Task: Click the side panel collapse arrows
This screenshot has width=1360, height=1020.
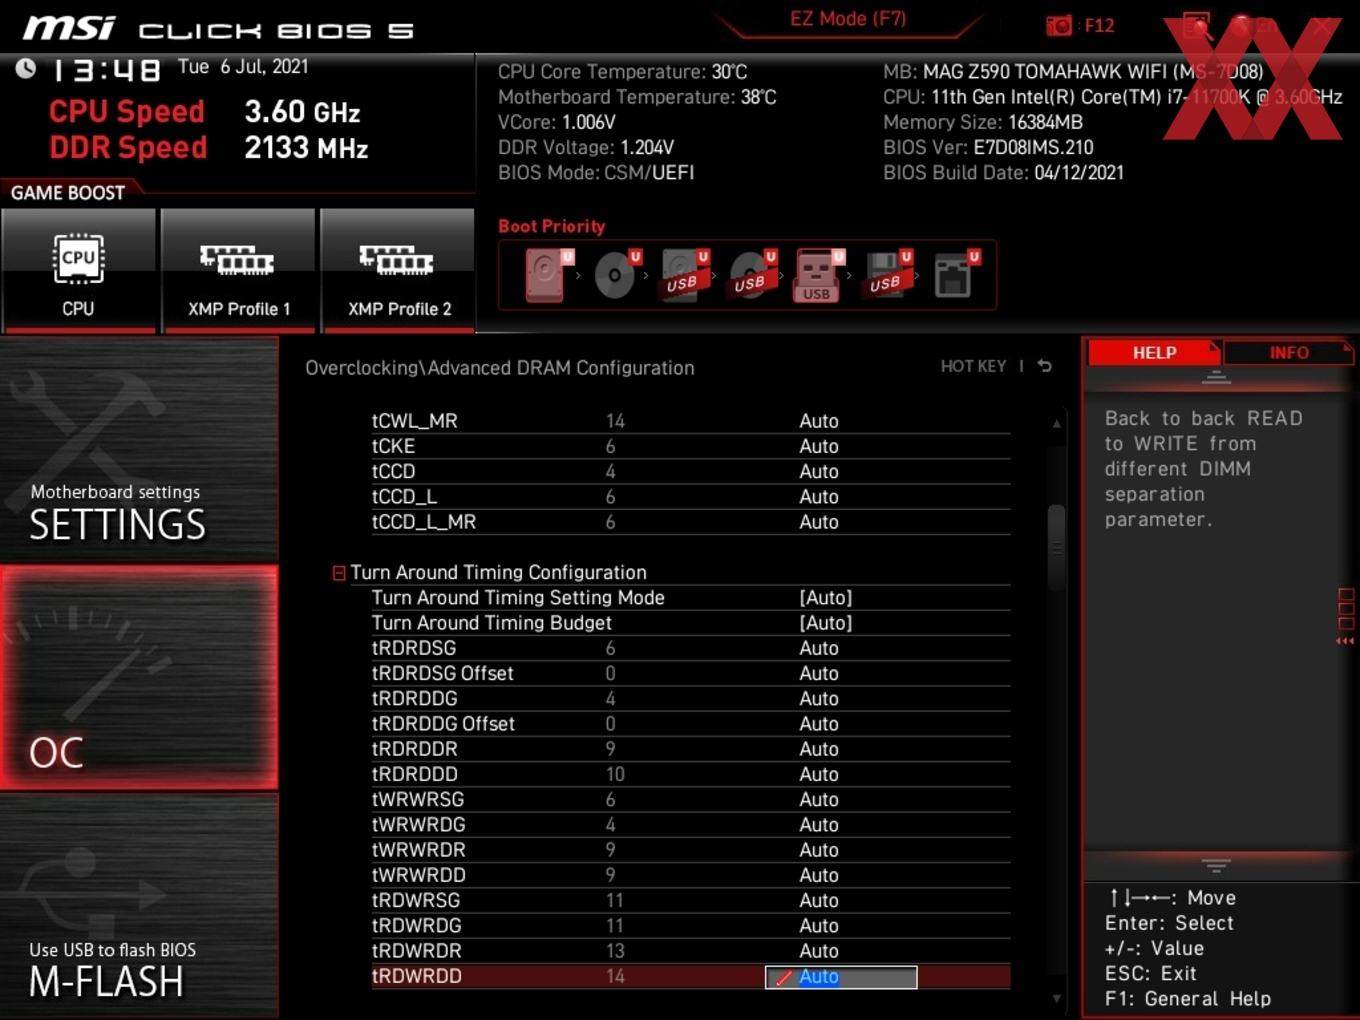Action: click(x=1345, y=641)
